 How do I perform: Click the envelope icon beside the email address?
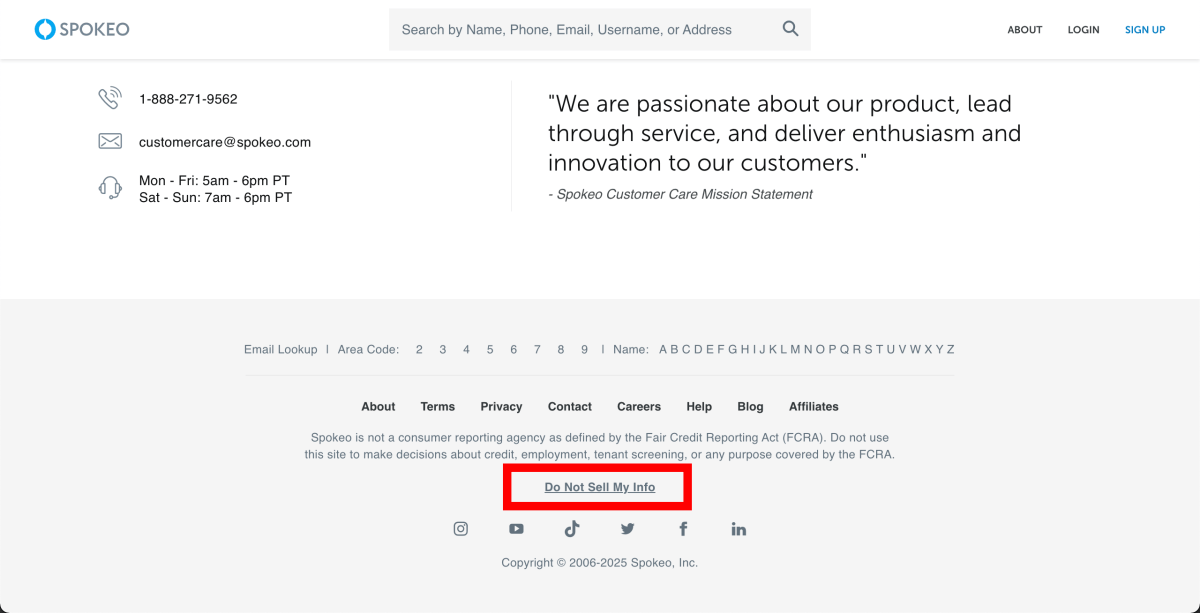[110, 141]
